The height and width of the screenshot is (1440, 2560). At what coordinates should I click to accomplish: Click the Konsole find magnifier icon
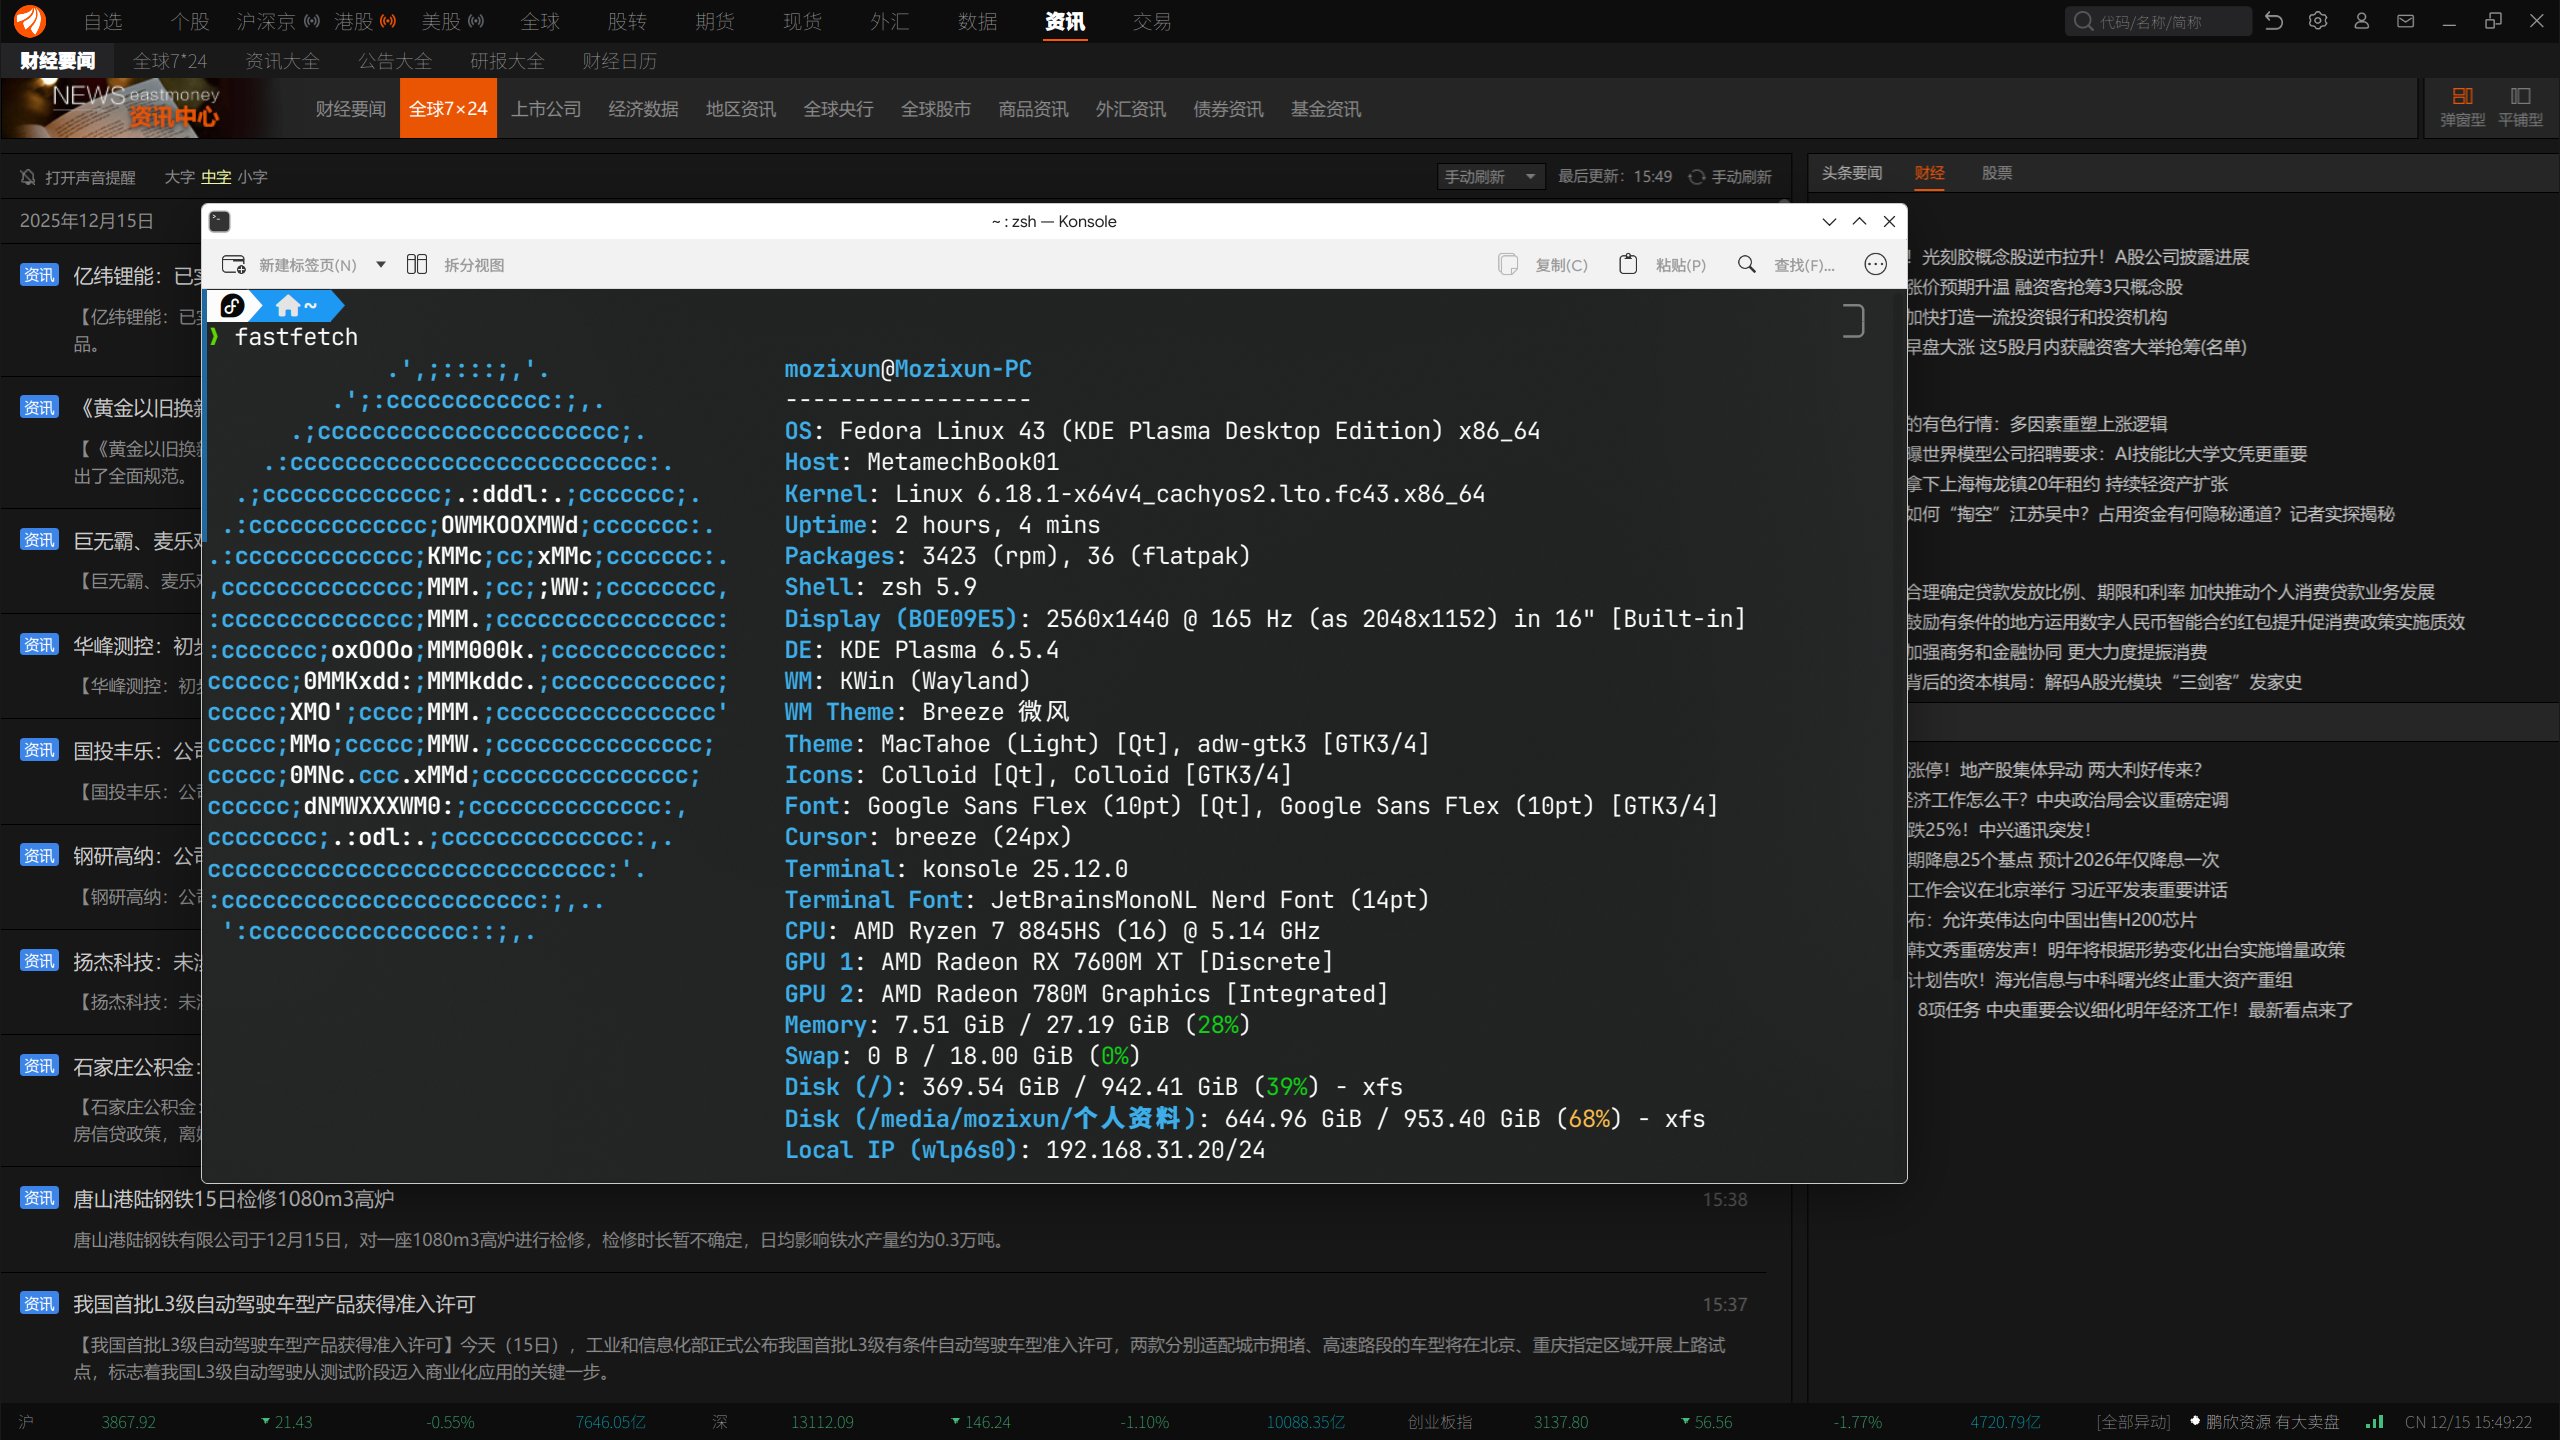click(x=1747, y=265)
